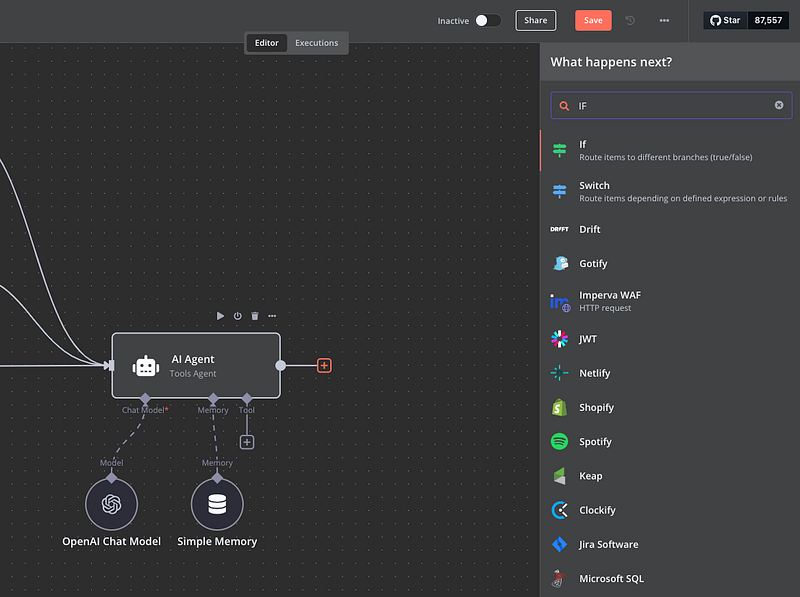Open AI Agent node's more options menu
Viewport: 800px width, 597px height.
(x=272, y=316)
